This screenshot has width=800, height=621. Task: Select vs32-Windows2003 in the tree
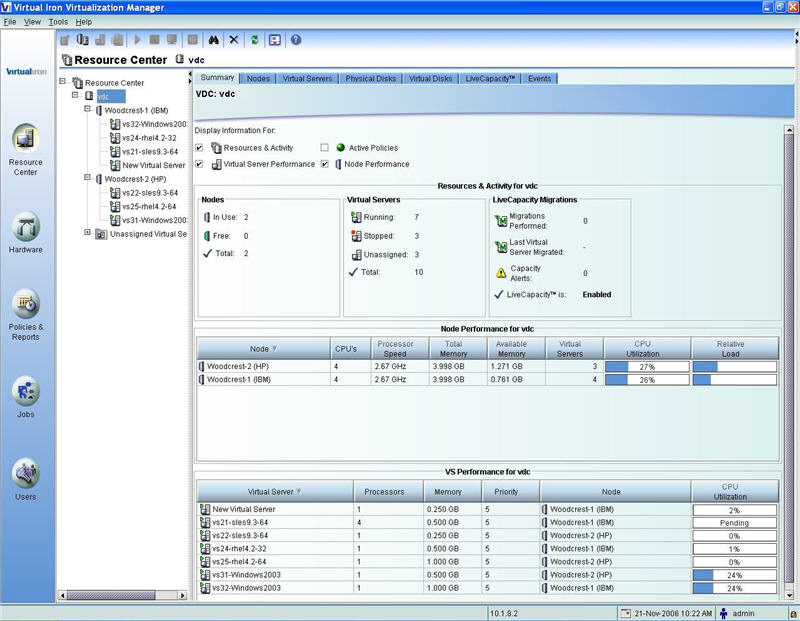point(148,124)
